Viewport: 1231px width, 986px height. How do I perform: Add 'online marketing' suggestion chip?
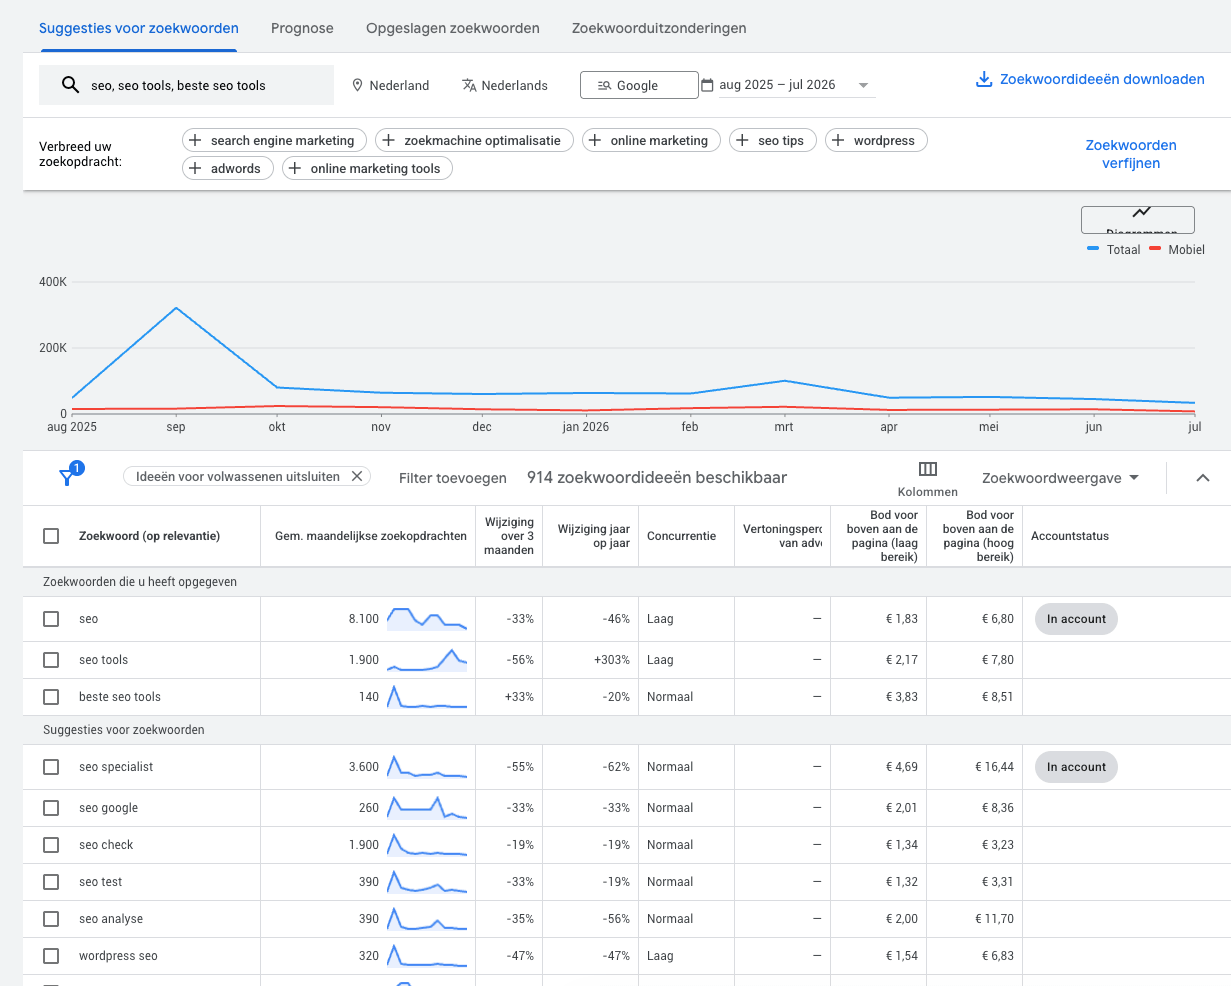(651, 141)
